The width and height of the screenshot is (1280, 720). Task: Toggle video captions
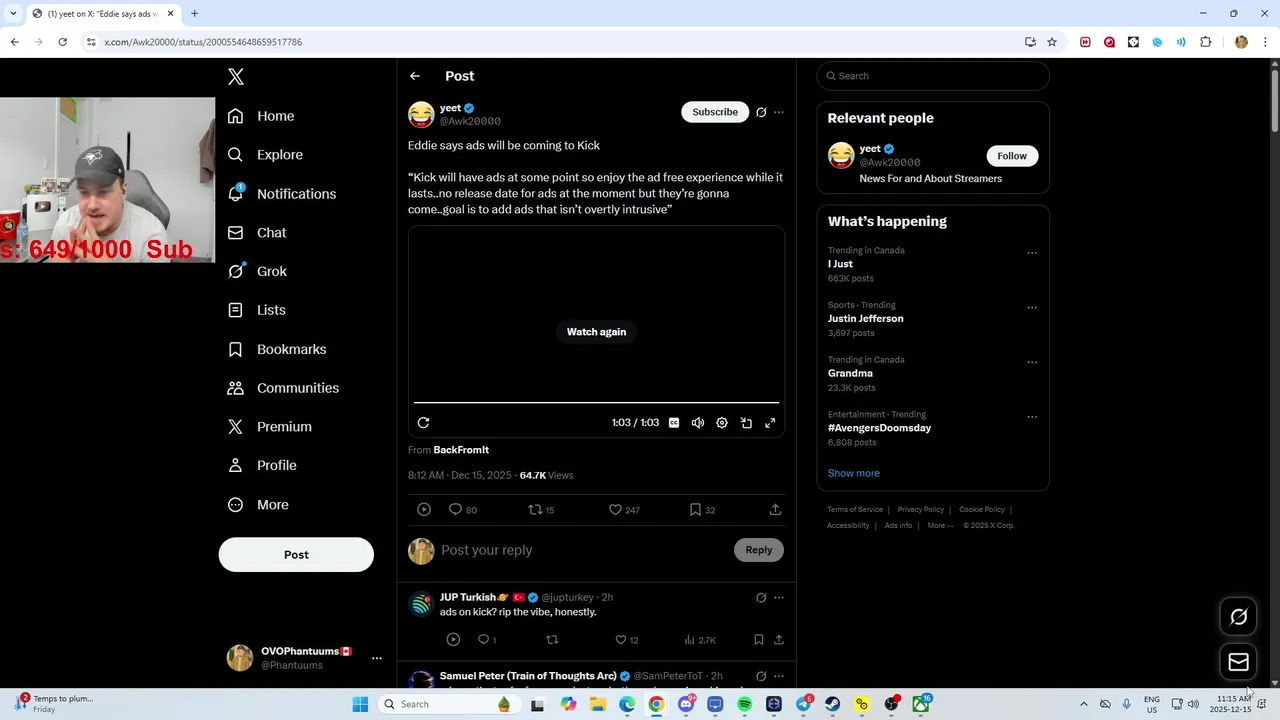[x=674, y=423]
